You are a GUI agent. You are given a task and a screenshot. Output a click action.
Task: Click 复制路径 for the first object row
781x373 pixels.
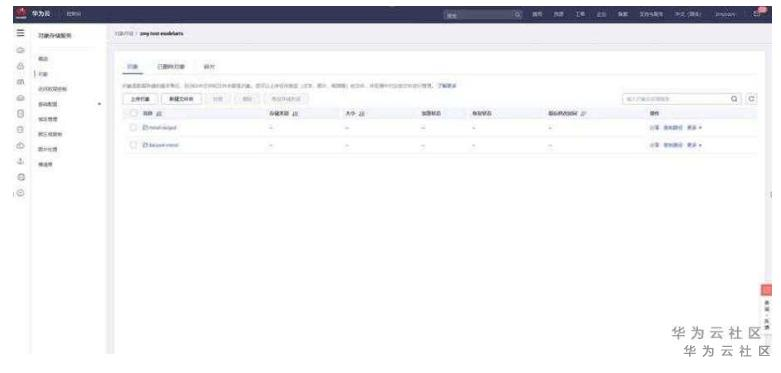(673, 128)
